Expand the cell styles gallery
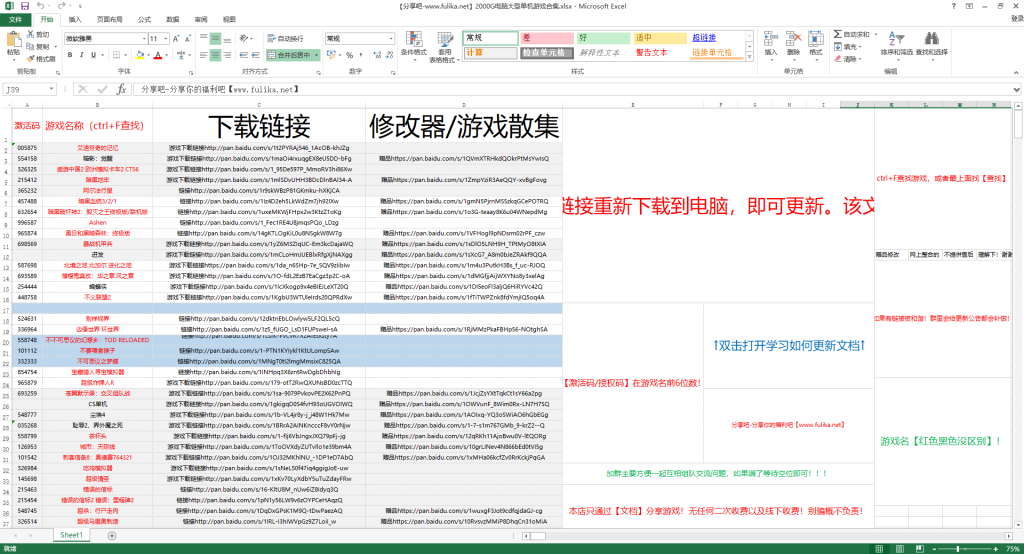Viewport: 1024px width, 554px height. click(x=750, y=57)
